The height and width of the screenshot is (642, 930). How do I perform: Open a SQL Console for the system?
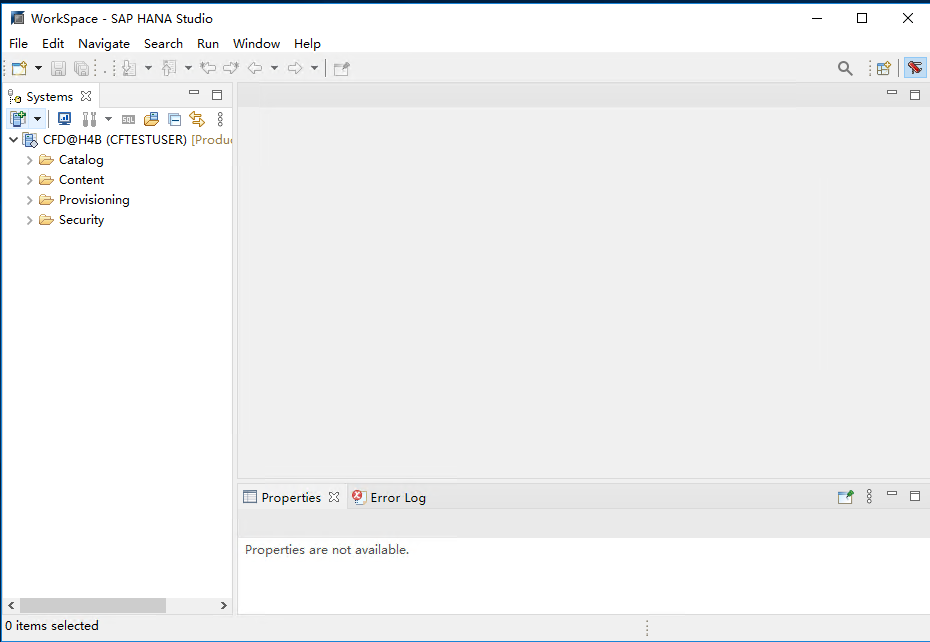129,118
